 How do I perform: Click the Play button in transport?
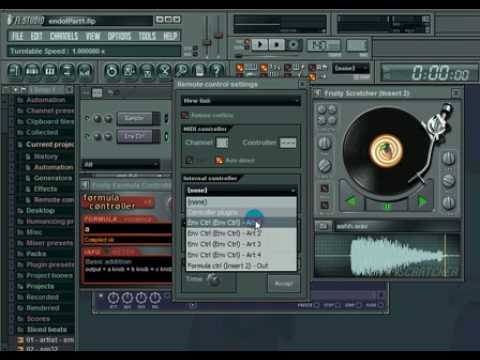pos(260,44)
